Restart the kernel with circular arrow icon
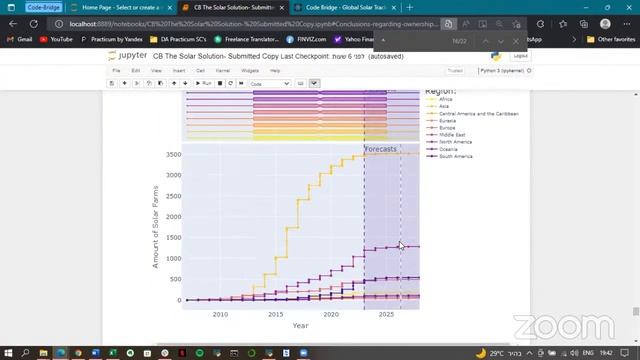This screenshot has height=360, width=640. [231, 83]
